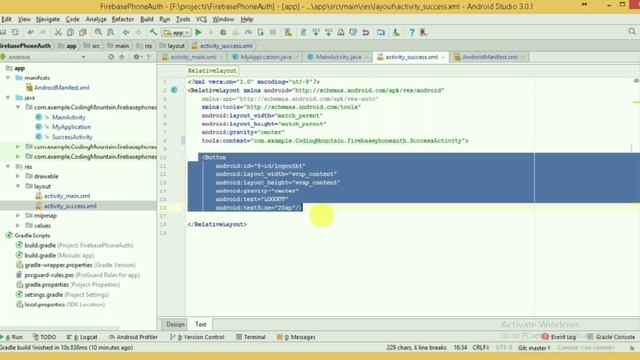640x360 pixels.
Task: Click the Attach debugger to process icon
Action: tap(260, 32)
